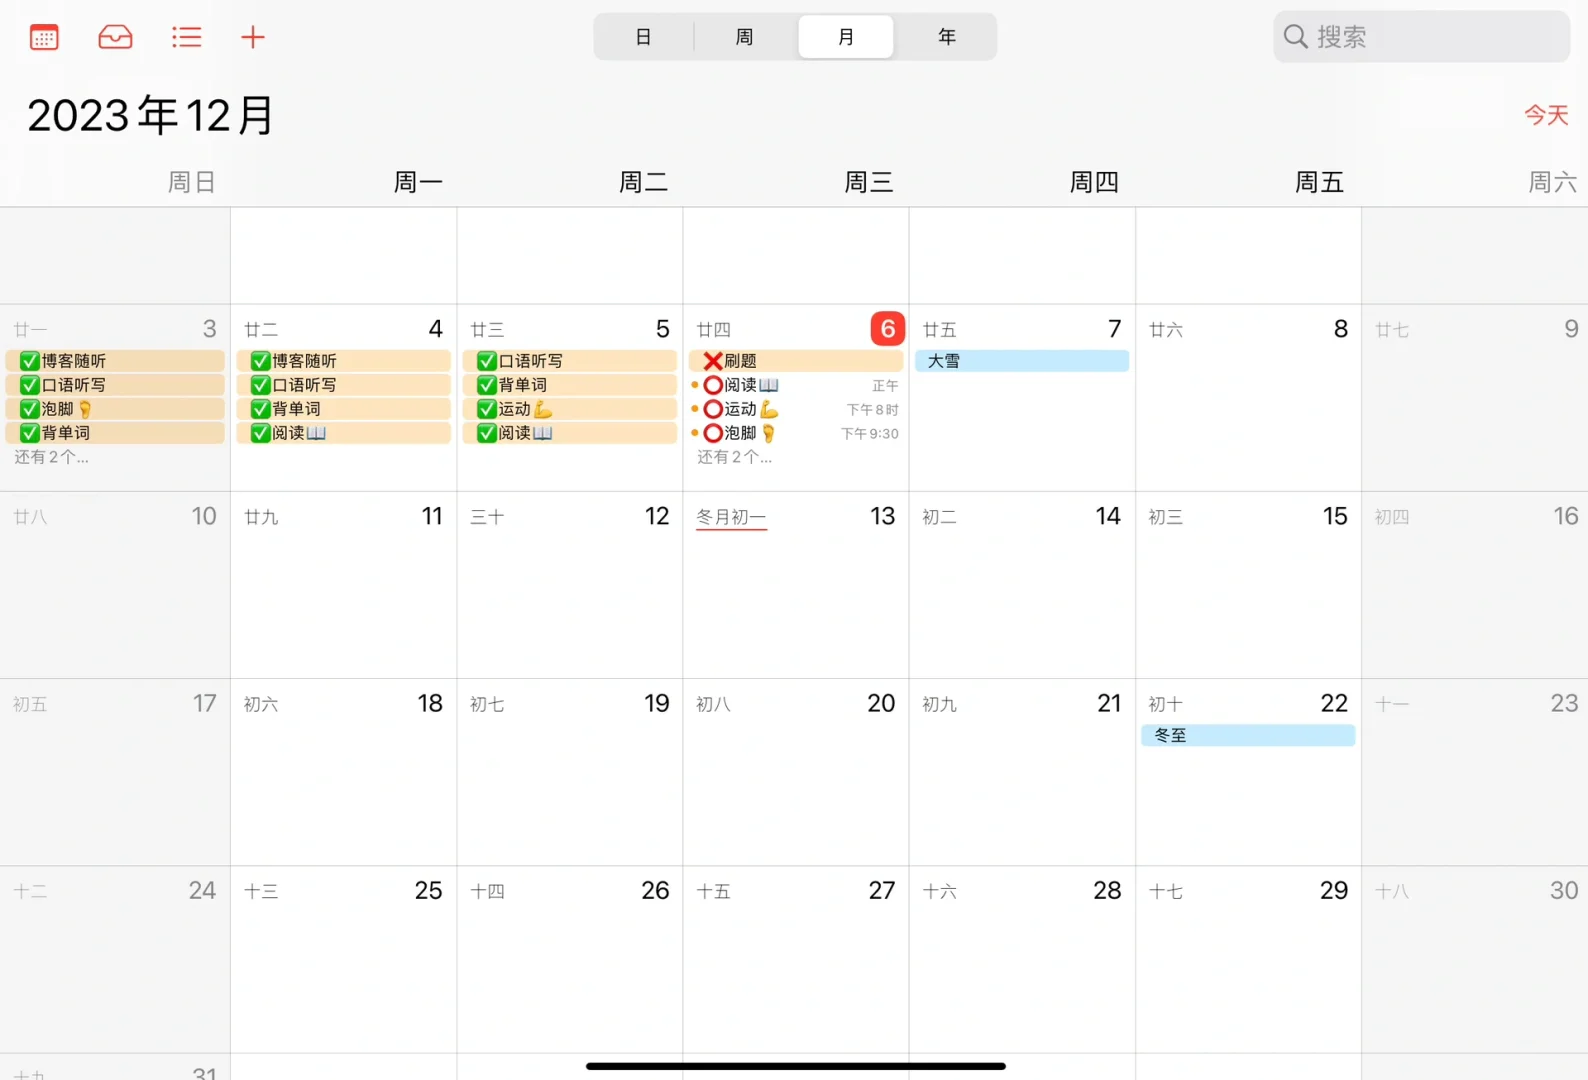The image size is (1588, 1080).
Task: Switch to the 年 year view tab
Action: coord(947,37)
